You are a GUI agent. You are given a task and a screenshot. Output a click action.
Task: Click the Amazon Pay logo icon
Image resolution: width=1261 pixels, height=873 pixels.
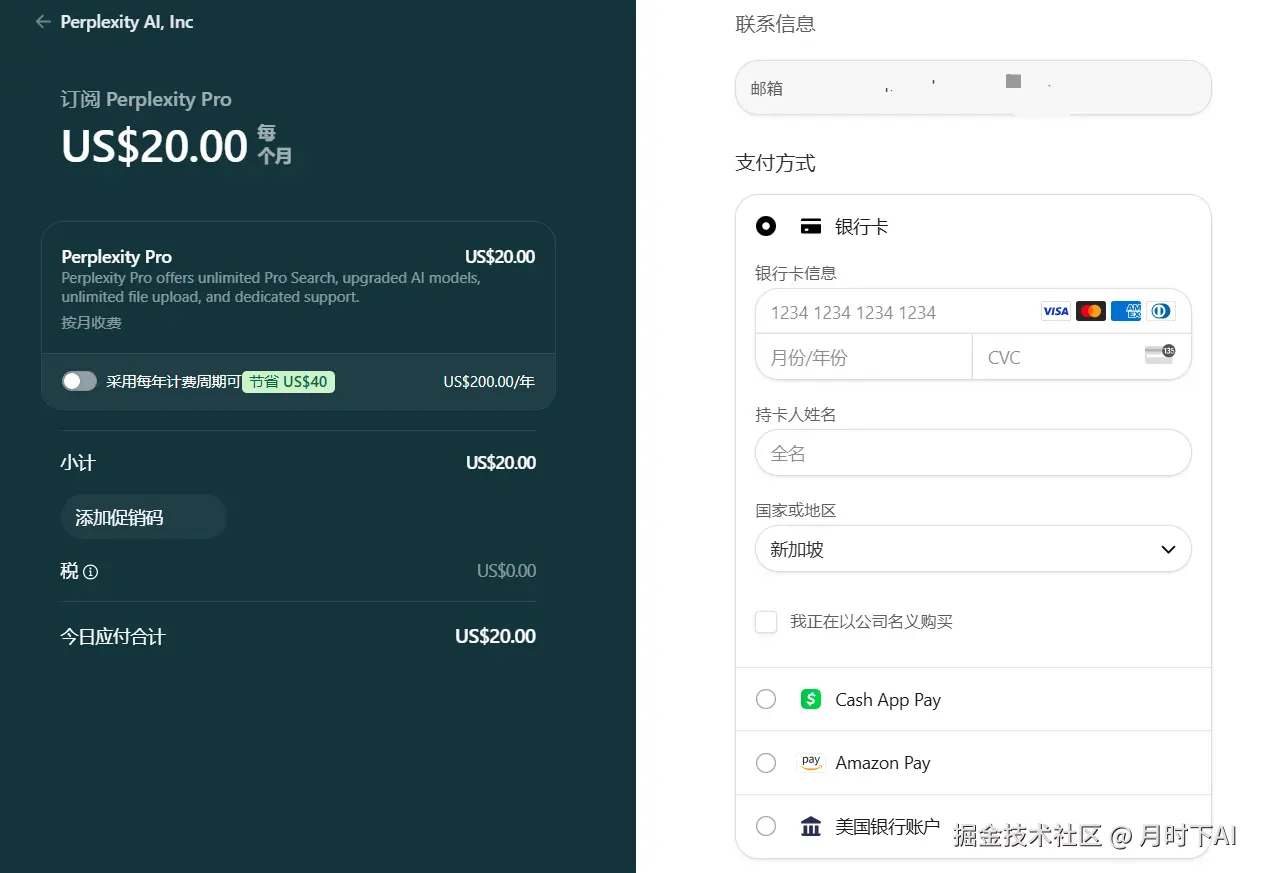(811, 763)
